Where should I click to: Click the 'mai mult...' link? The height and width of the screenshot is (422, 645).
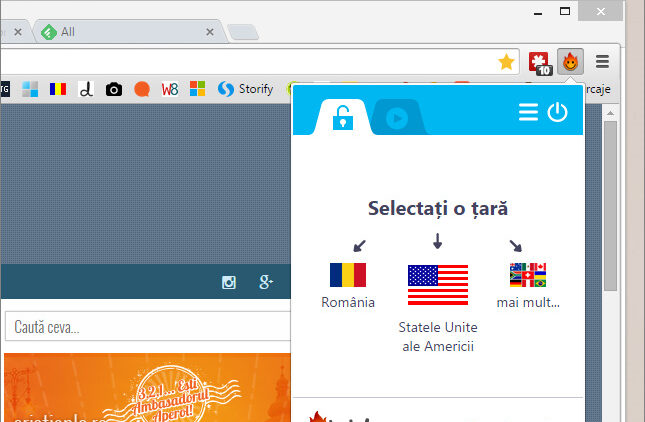point(528,302)
